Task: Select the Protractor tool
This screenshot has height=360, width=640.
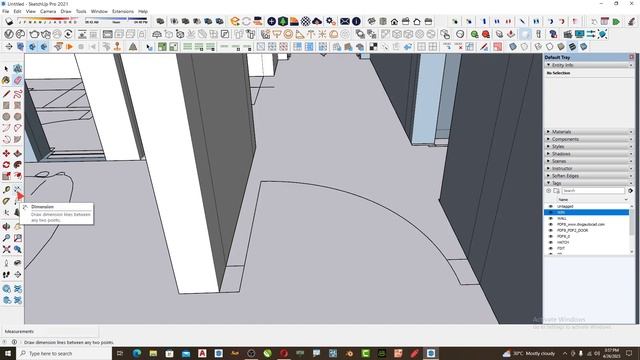Action: pos(6,201)
